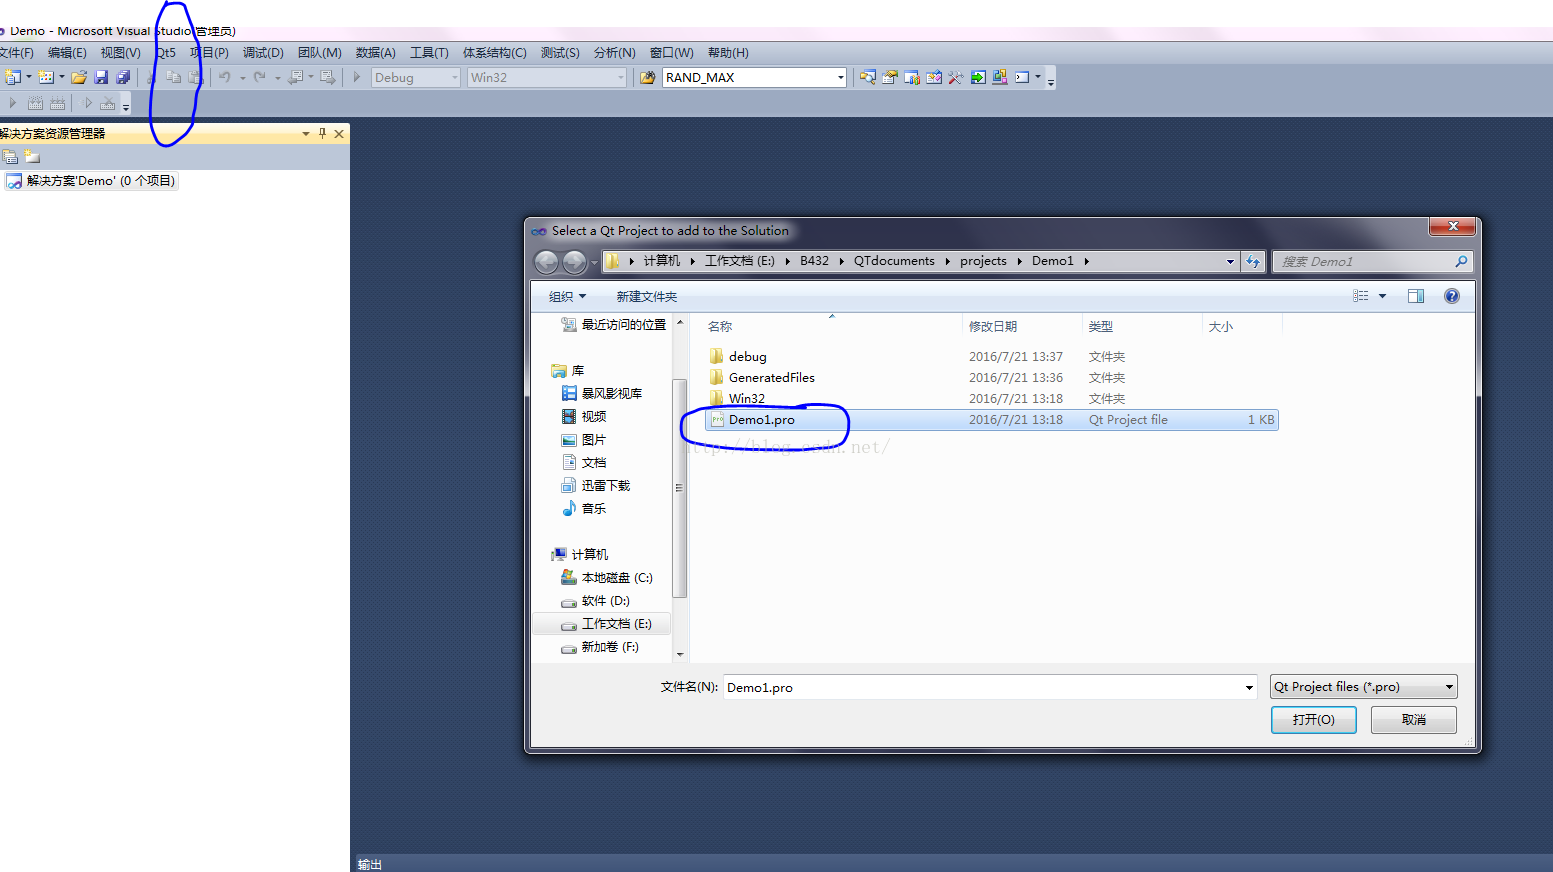The image size is (1553, 872).
Task: Click the Redo toolbar icon
Action: pos(260,77)
